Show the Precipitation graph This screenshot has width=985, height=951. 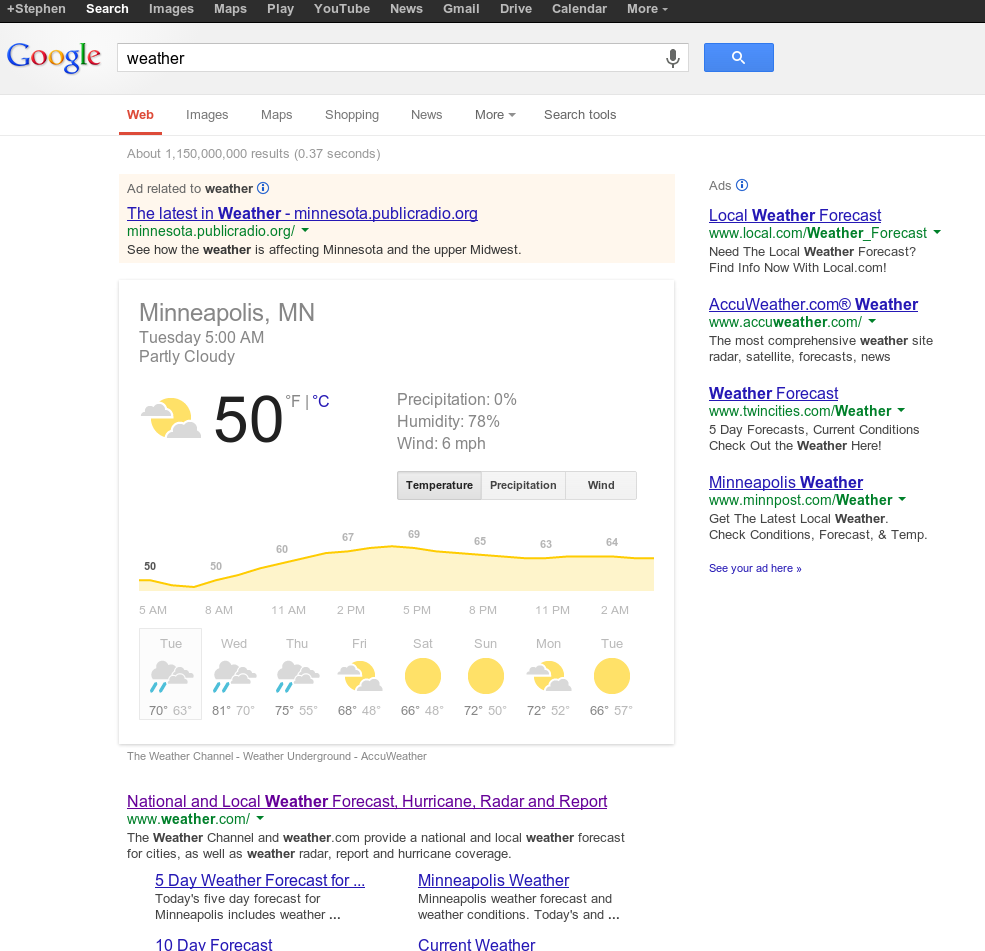[x=523, y=486]
